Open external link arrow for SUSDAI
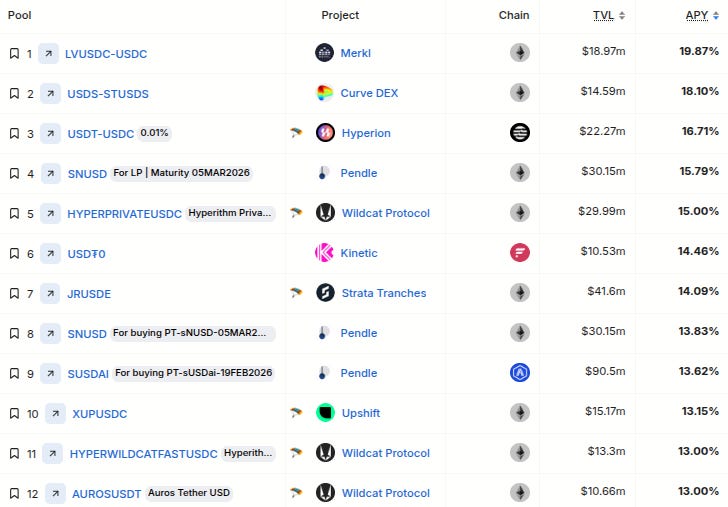This screenshot has width=728, height=507. pyautogui.click(x=51, y=373)
